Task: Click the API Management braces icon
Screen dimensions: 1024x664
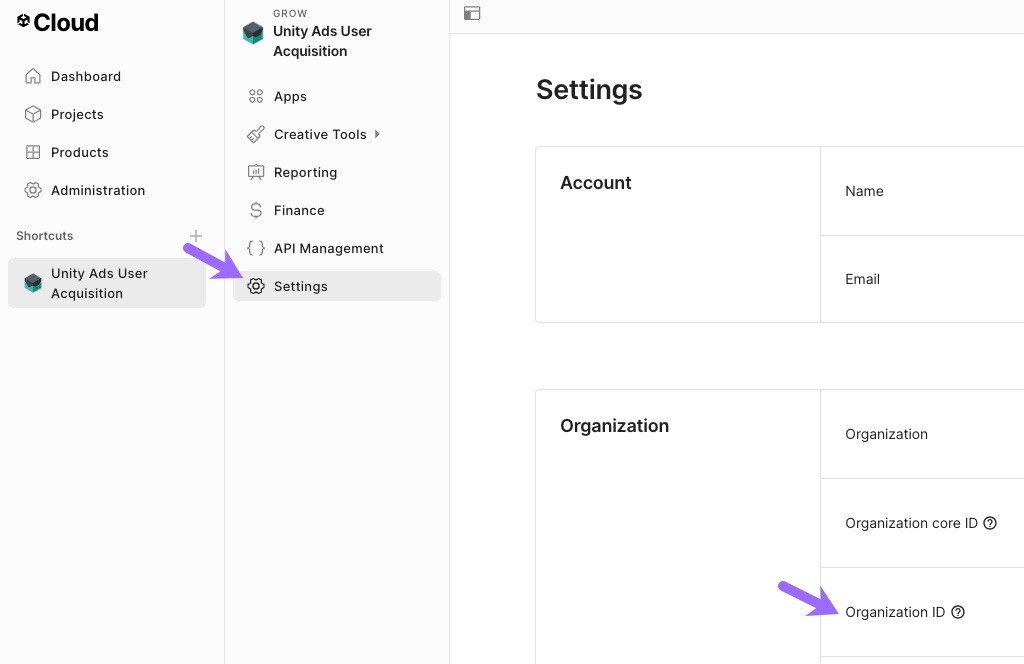Action: 256,248
